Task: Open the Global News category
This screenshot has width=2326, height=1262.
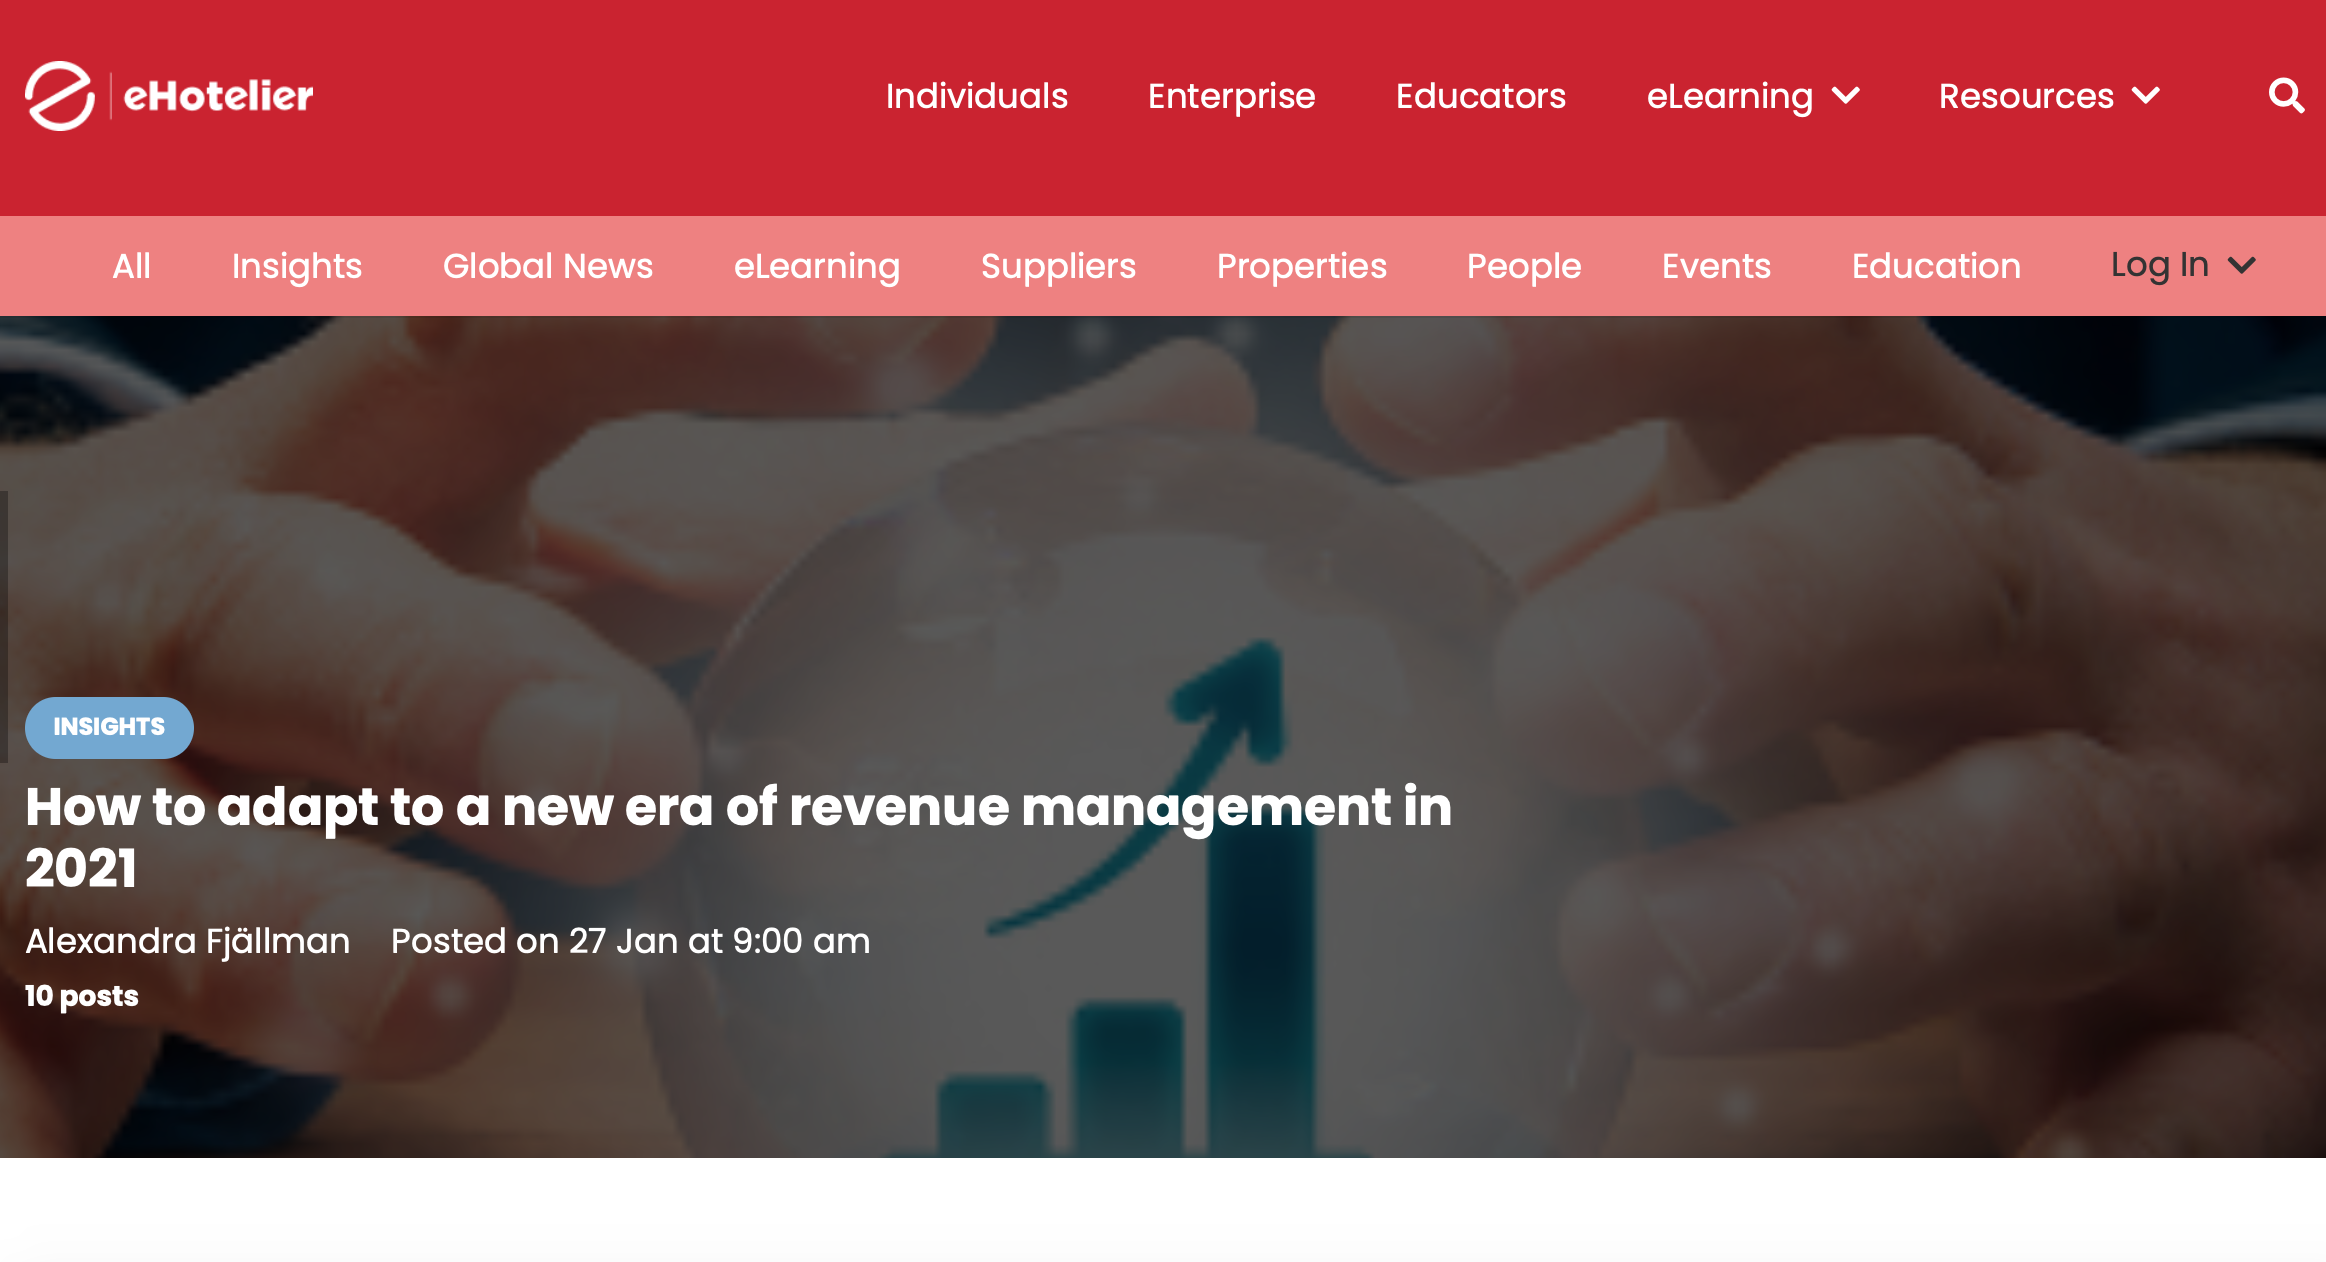Action: pyautogui.click(x=548, y=266)
